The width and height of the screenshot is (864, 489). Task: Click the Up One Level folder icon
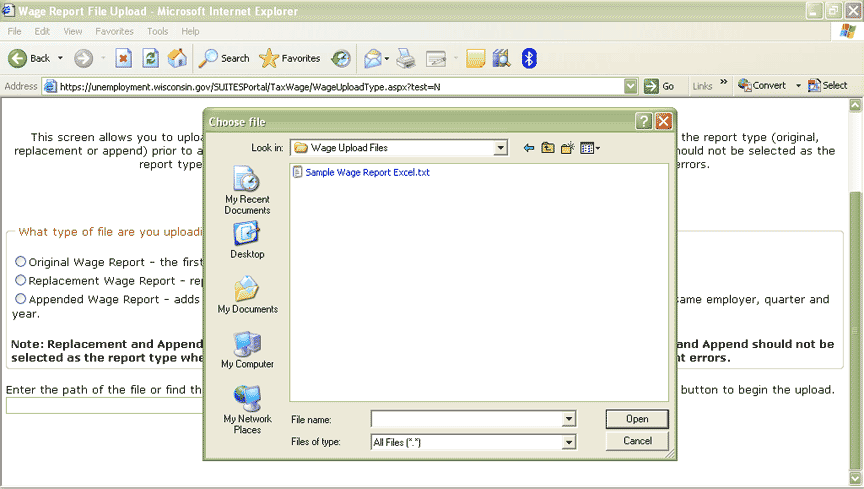(x=548, y=148)
